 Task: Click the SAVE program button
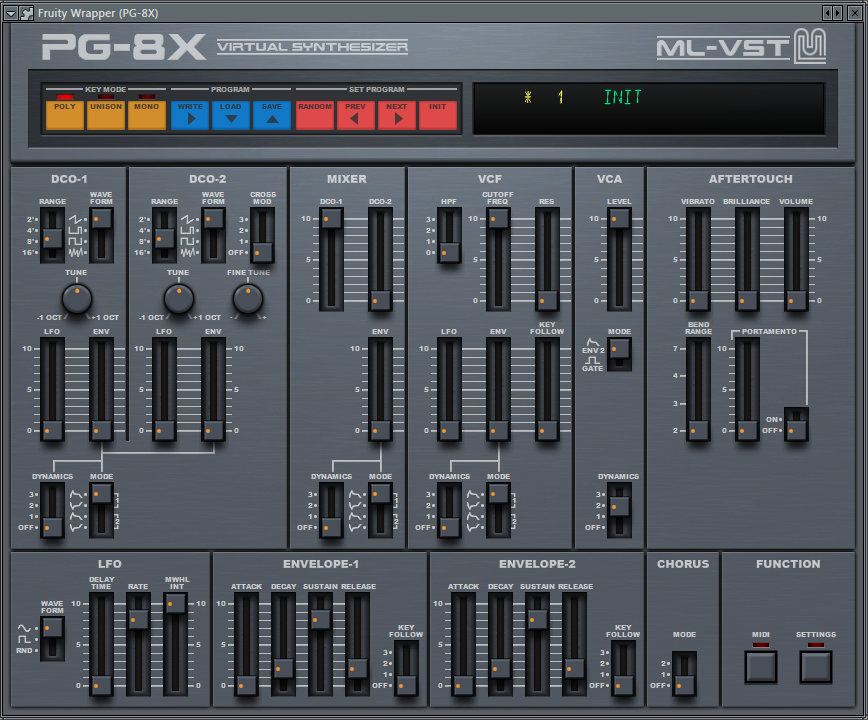click(x=272, y=115)
